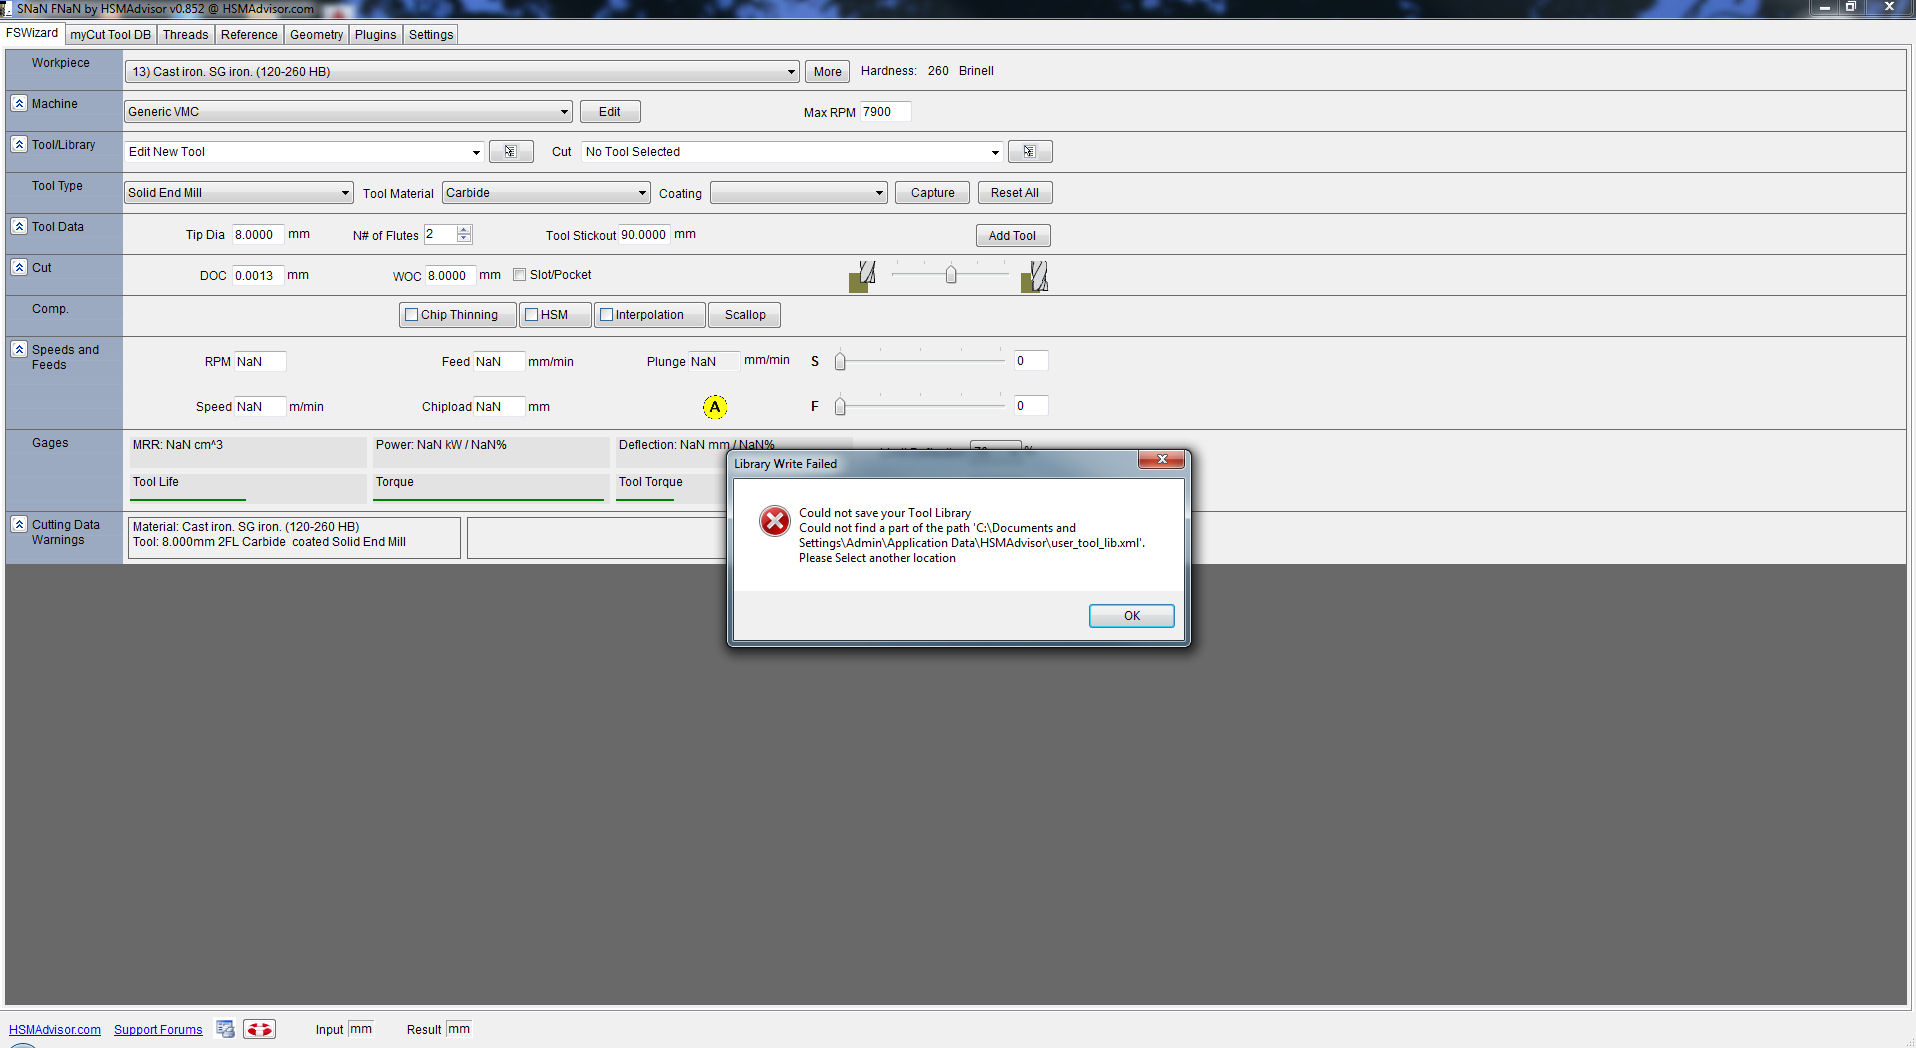Open the Threads tab

pyautogui.click(x=185, y=35)
